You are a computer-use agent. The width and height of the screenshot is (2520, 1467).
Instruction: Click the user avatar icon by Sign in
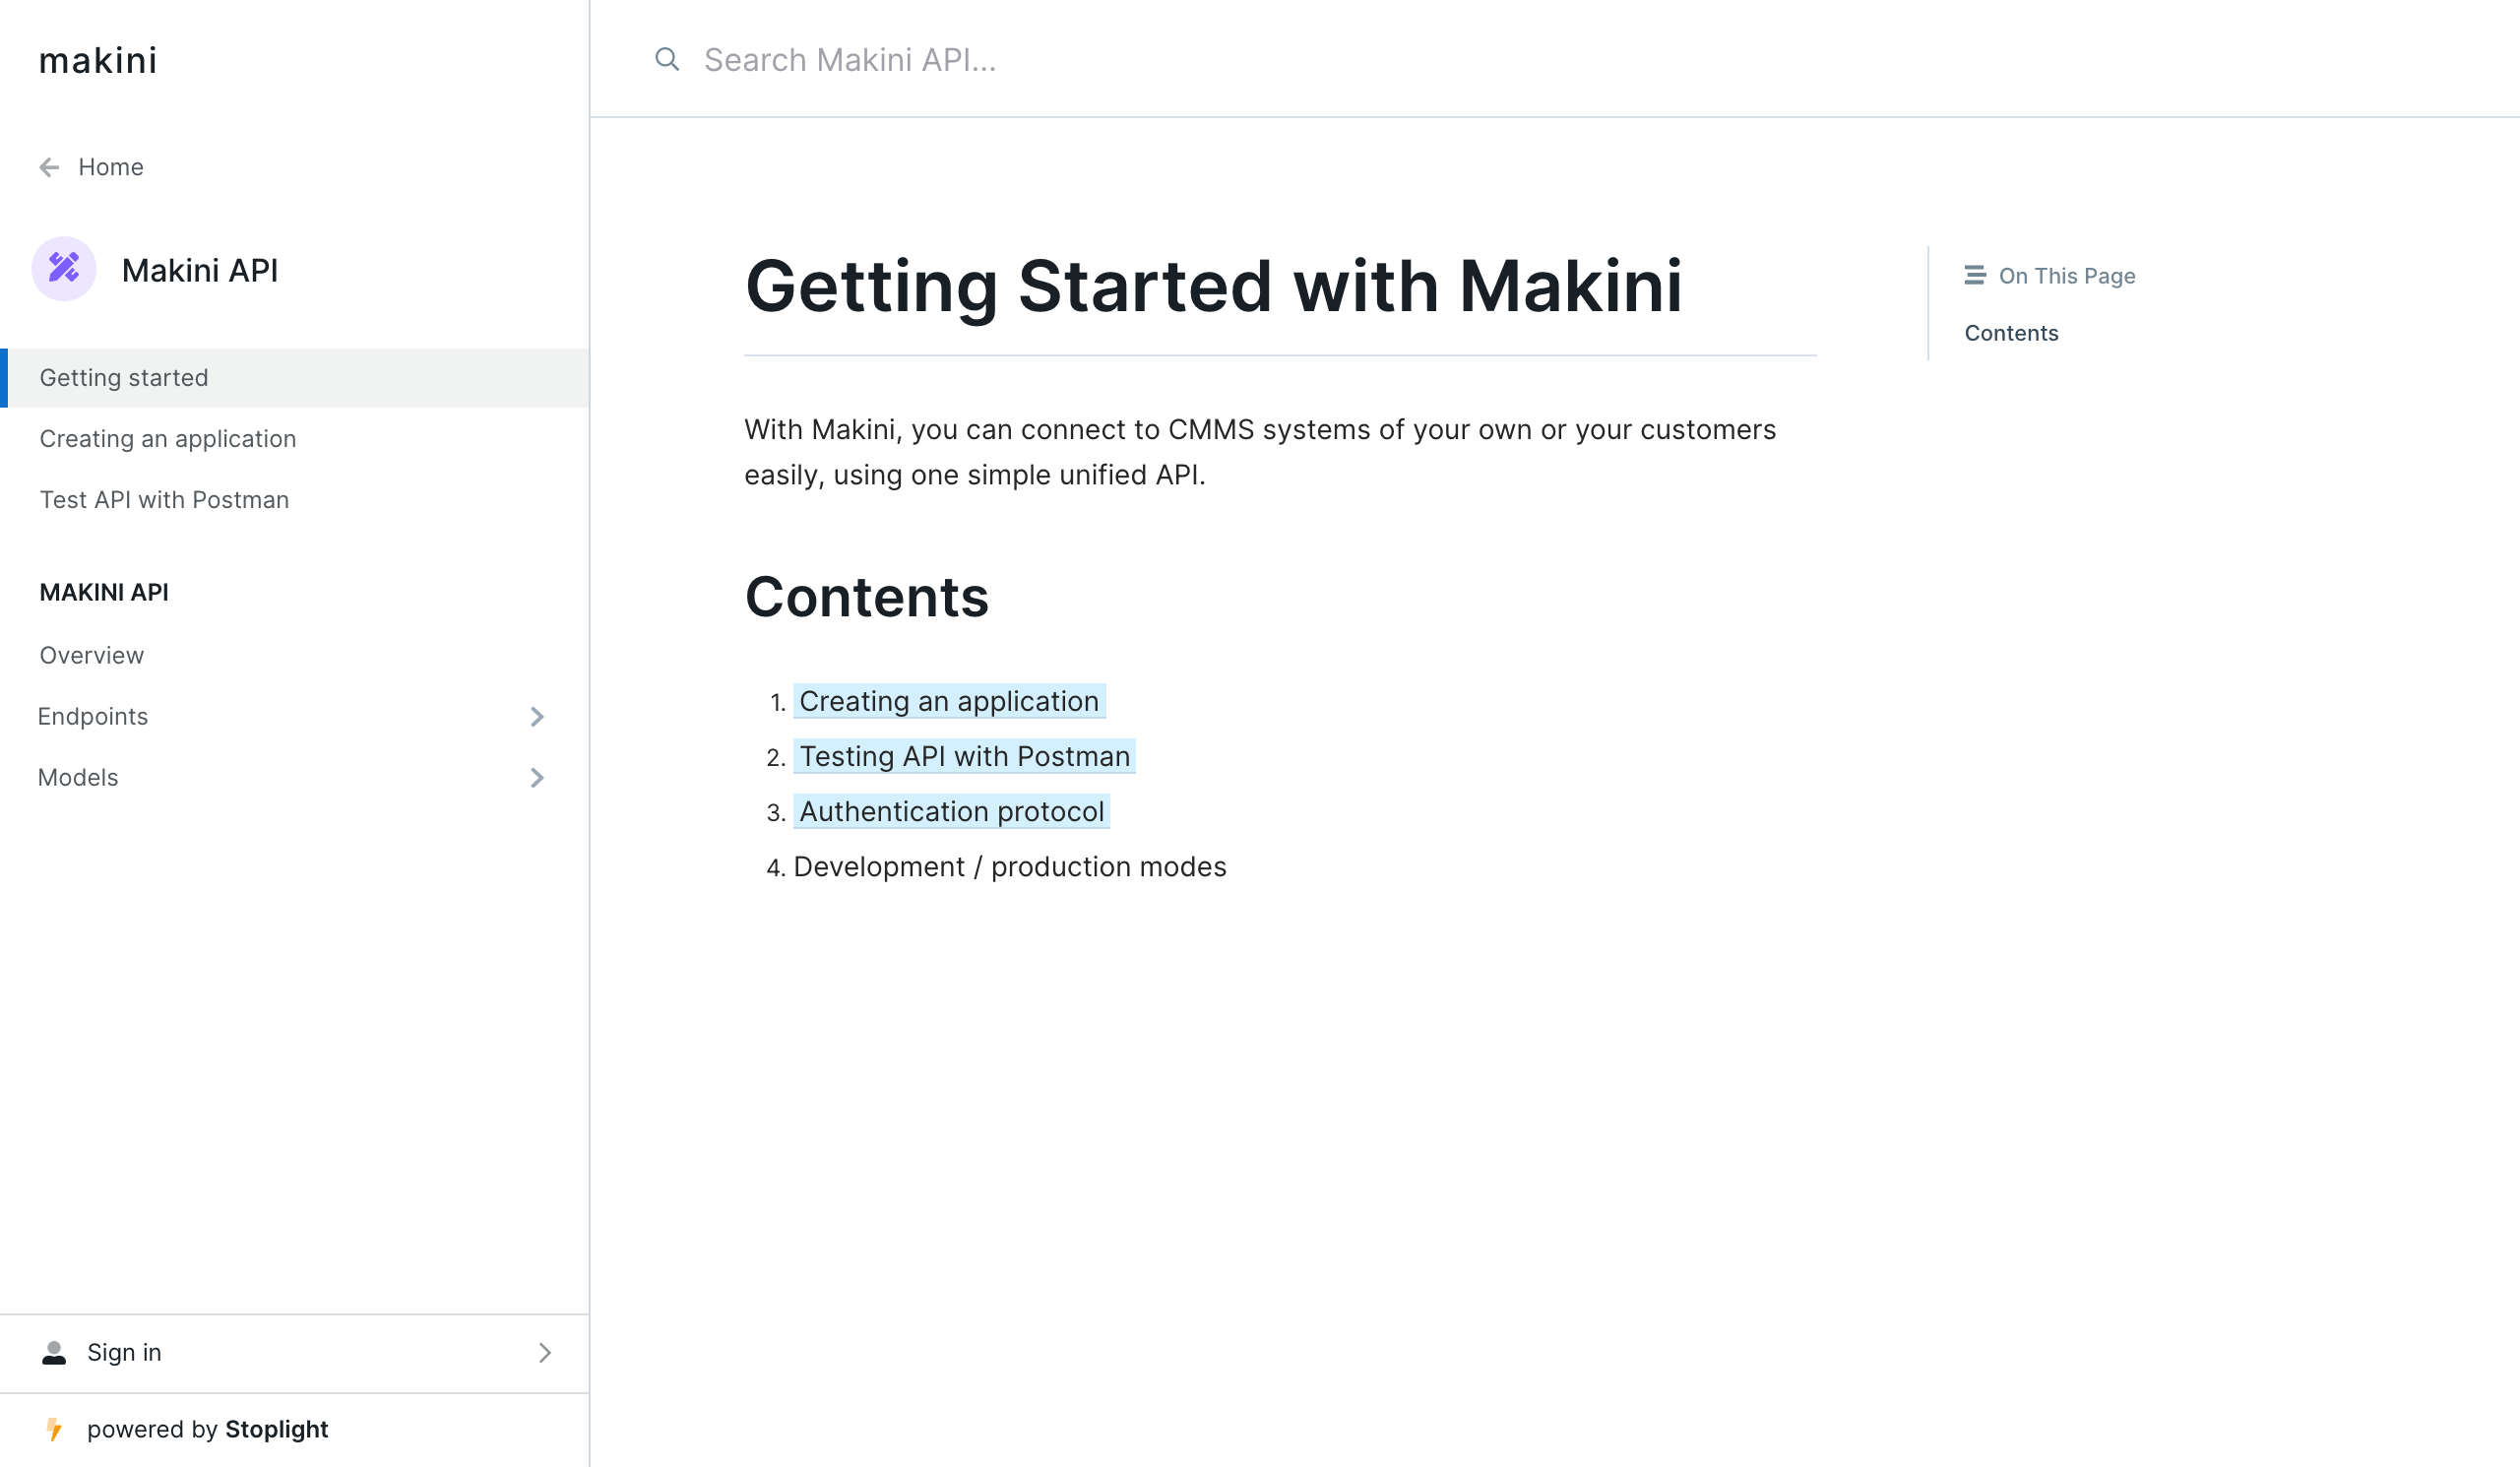click(x=54, y=1353)
